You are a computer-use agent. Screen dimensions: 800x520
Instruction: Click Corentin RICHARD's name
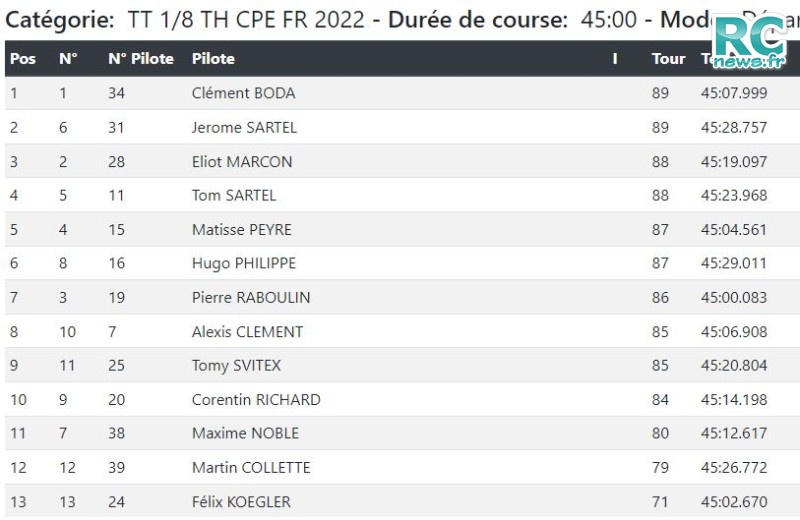coord(256,400)
